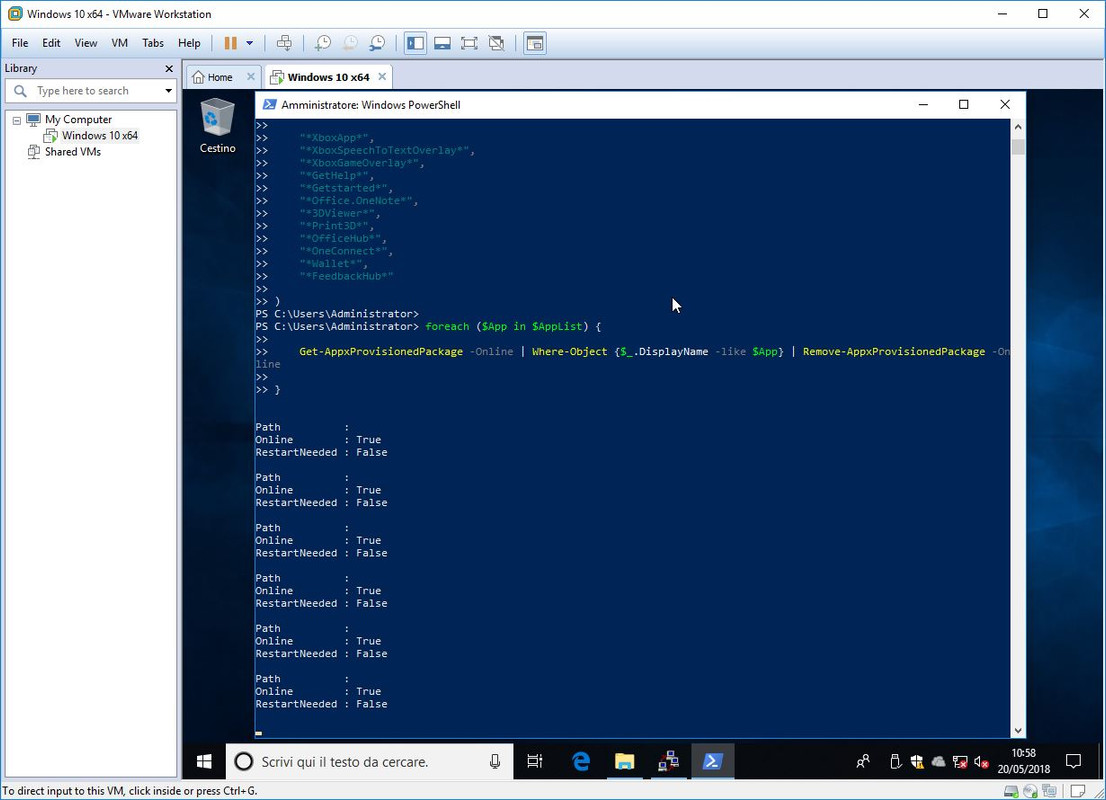Open the library search filter dropdown
Viewport: 1106px width, 800px height.
pos(168,90)
